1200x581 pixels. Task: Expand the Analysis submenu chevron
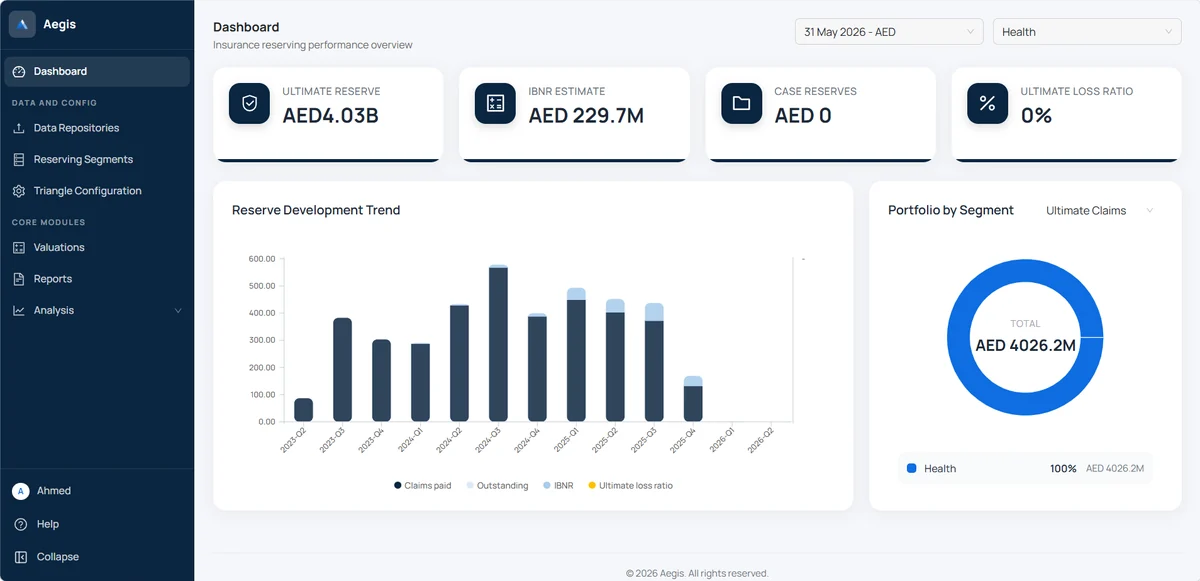[x=178, y=311]
